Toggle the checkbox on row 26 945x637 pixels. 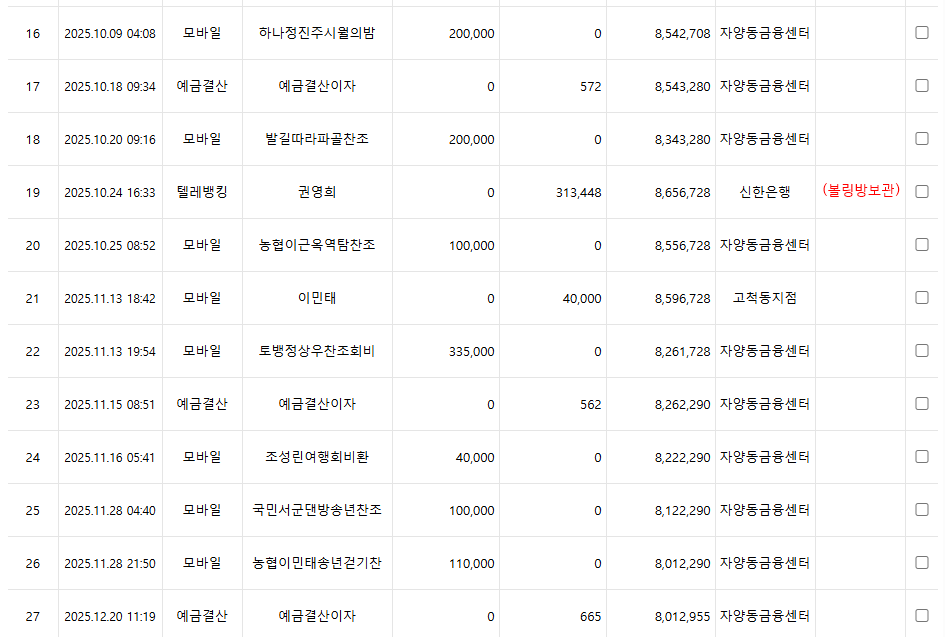point(921,563)
